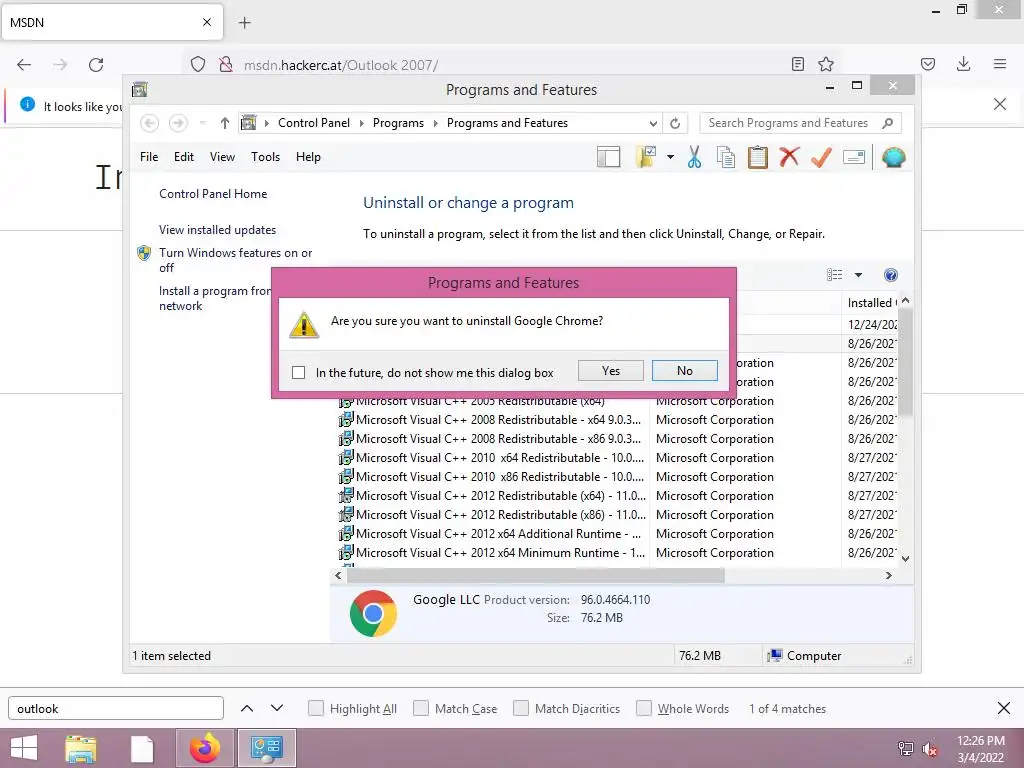Click the Up arrow in the Programs and Features address bar

(x=225, y=123)
